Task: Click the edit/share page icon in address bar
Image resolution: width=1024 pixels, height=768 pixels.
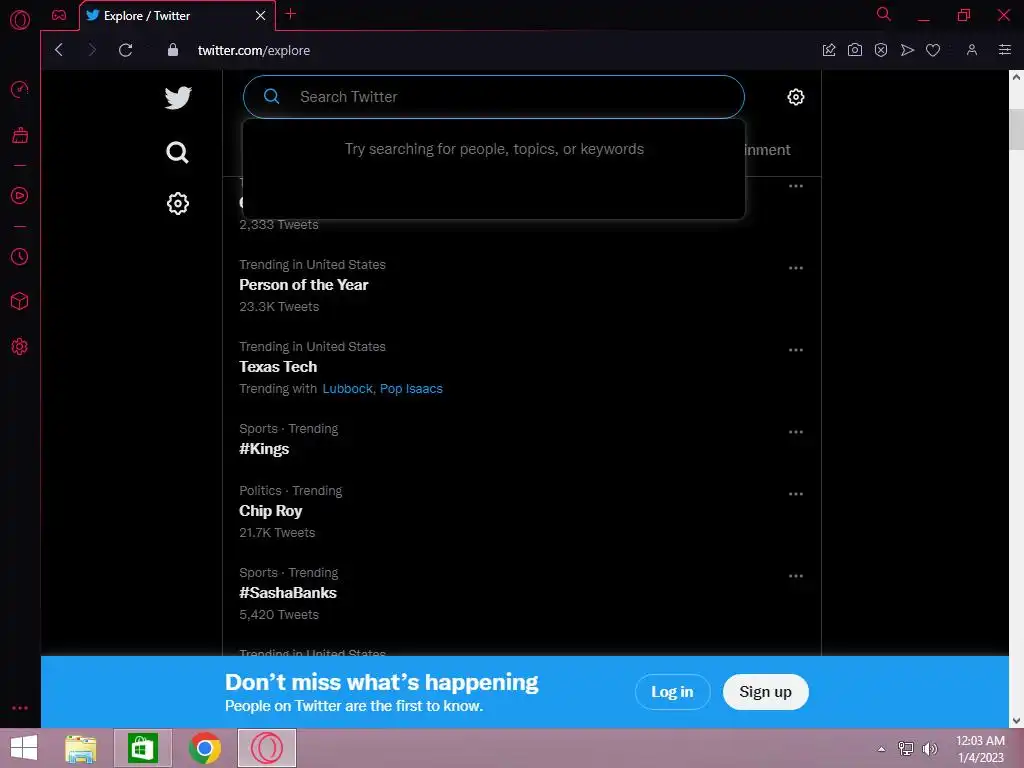Action: [x=829, y=50]
